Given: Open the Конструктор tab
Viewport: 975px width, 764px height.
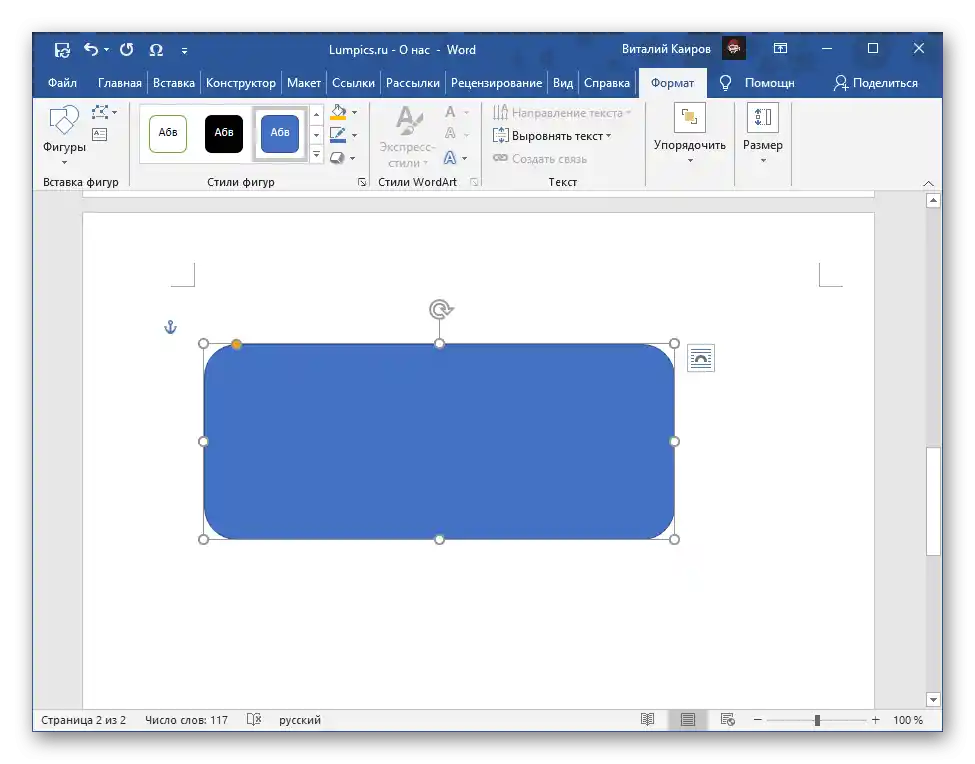Looking at the screenshot, I should [241, 83].
